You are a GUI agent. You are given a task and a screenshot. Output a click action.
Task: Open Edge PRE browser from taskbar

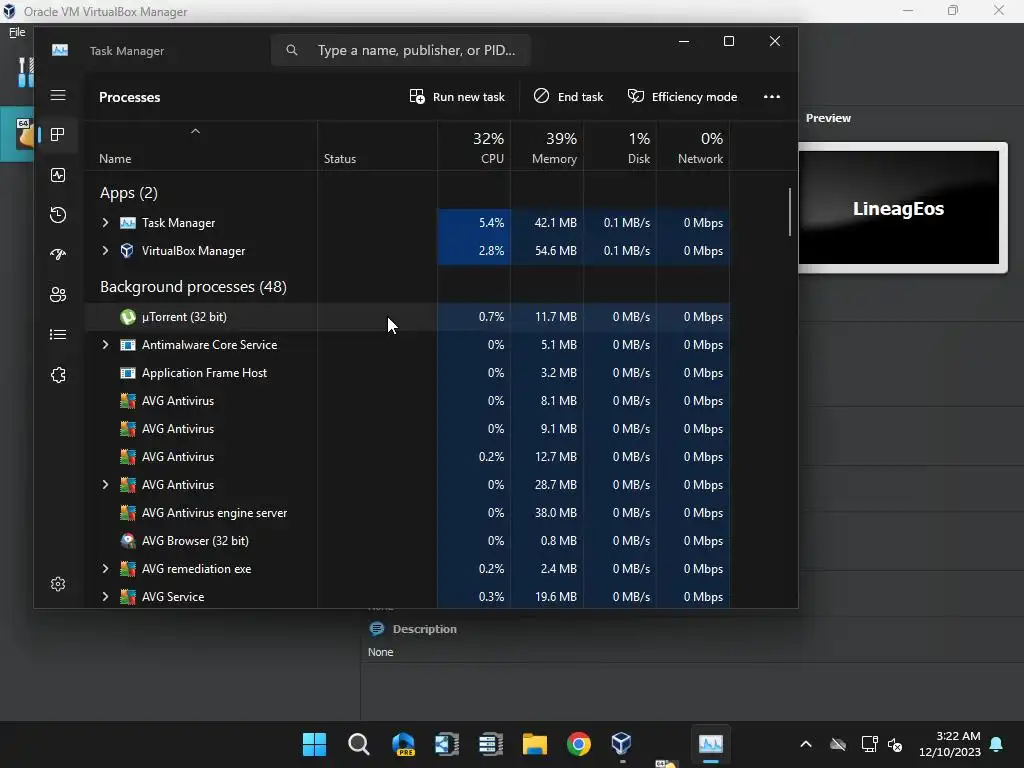pos(403,744)
